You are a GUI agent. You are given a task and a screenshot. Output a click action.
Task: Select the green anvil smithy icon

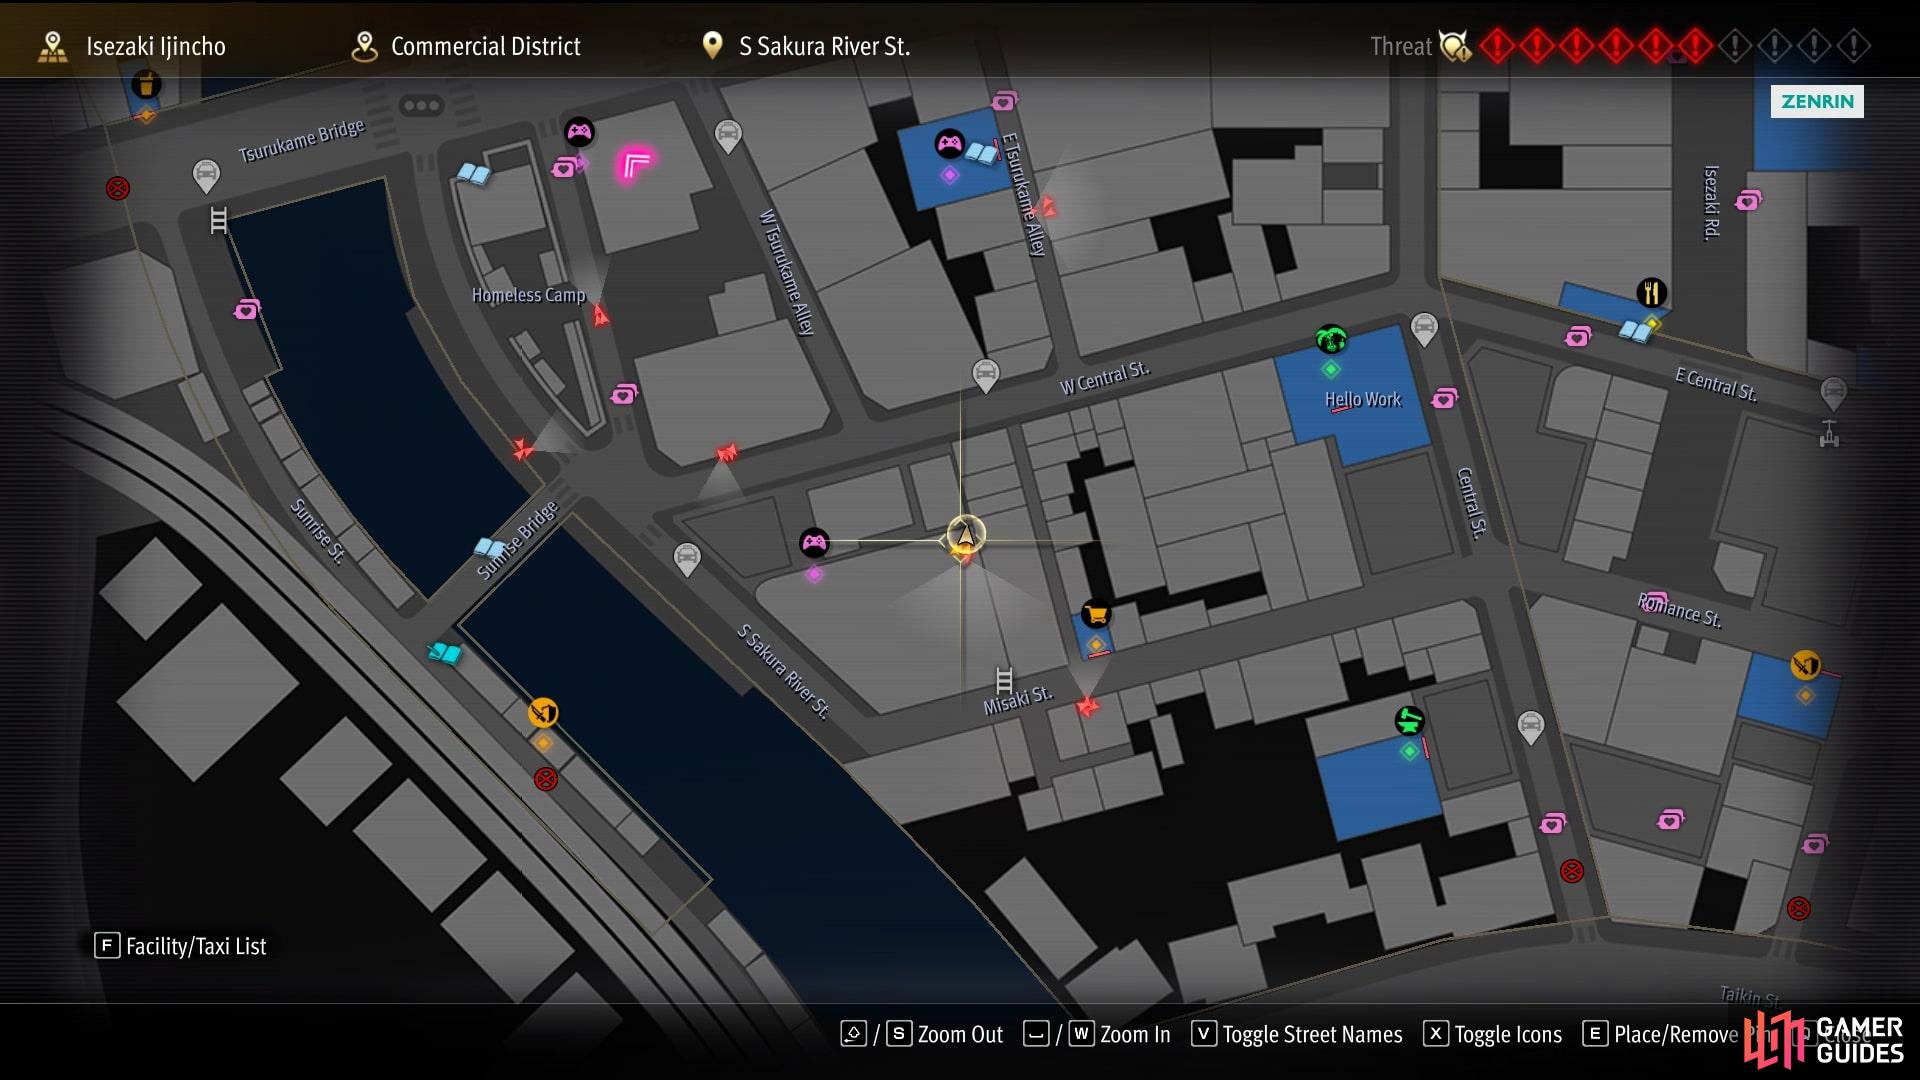tap(1409, 720)
